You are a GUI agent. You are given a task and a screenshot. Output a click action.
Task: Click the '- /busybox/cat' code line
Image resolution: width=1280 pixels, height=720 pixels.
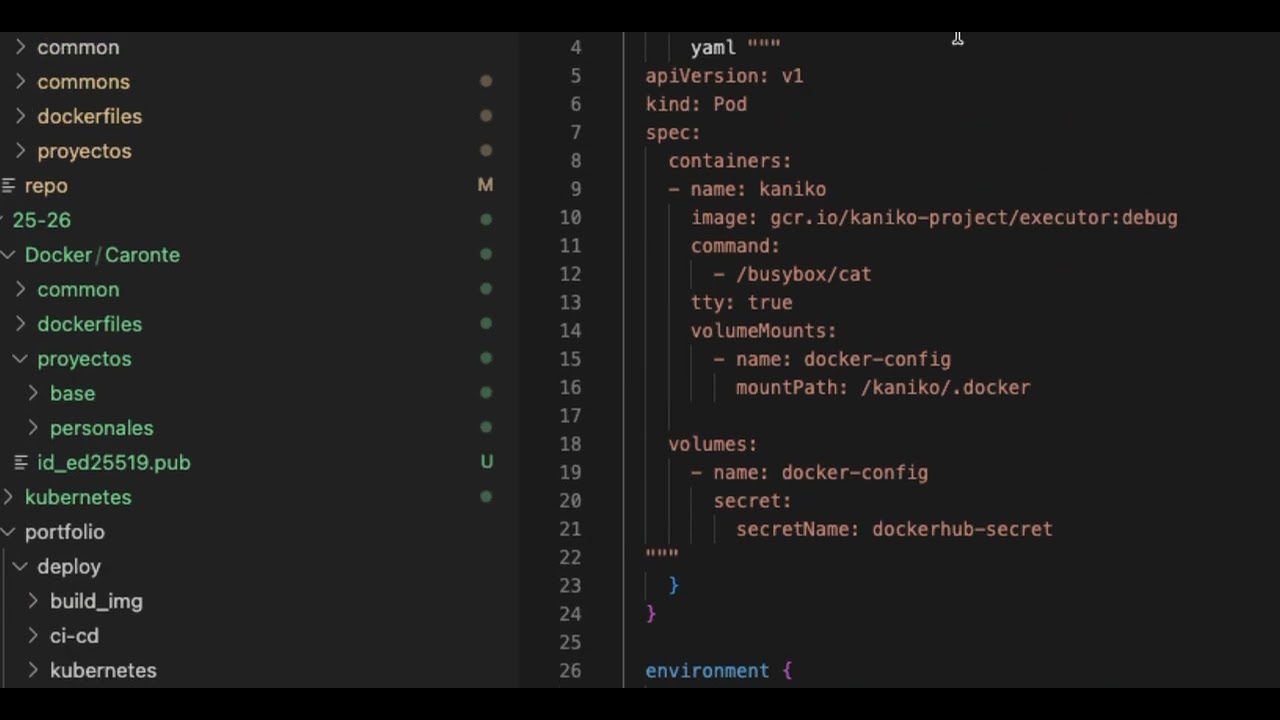pos(792,274)
